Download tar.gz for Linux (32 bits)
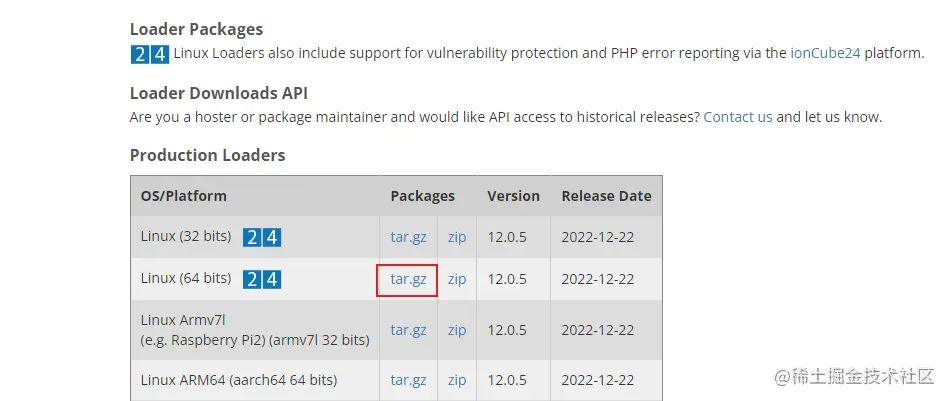The width and height of the screenshot is (949, 401). [x=408, y=238]
